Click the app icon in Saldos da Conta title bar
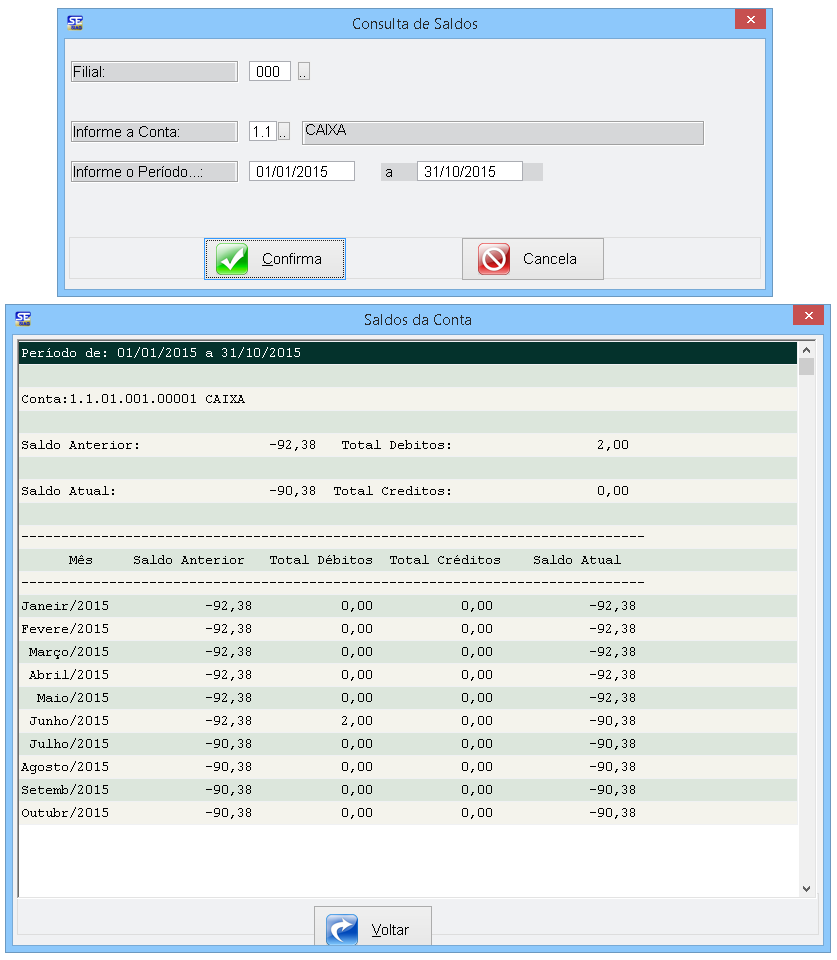Screen dimensions: 837x960 pyautogui.click(x=23, y=319)
